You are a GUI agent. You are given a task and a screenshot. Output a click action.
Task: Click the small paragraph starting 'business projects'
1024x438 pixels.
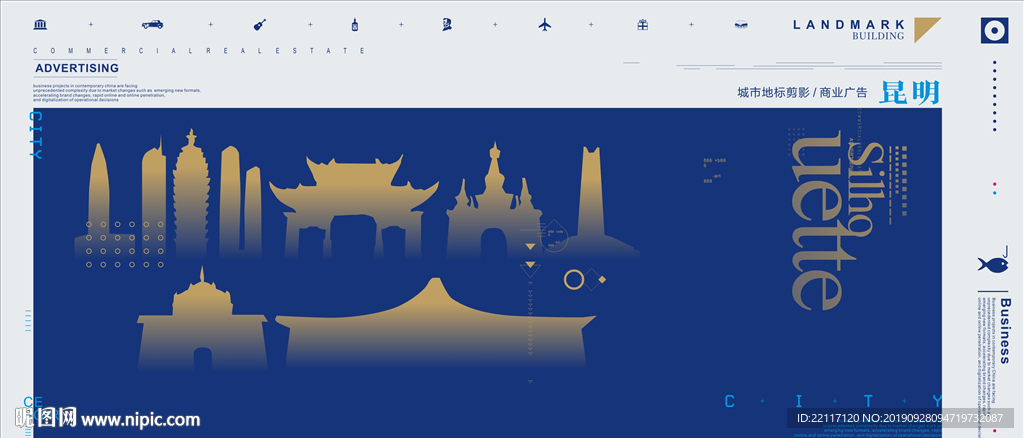117,93
